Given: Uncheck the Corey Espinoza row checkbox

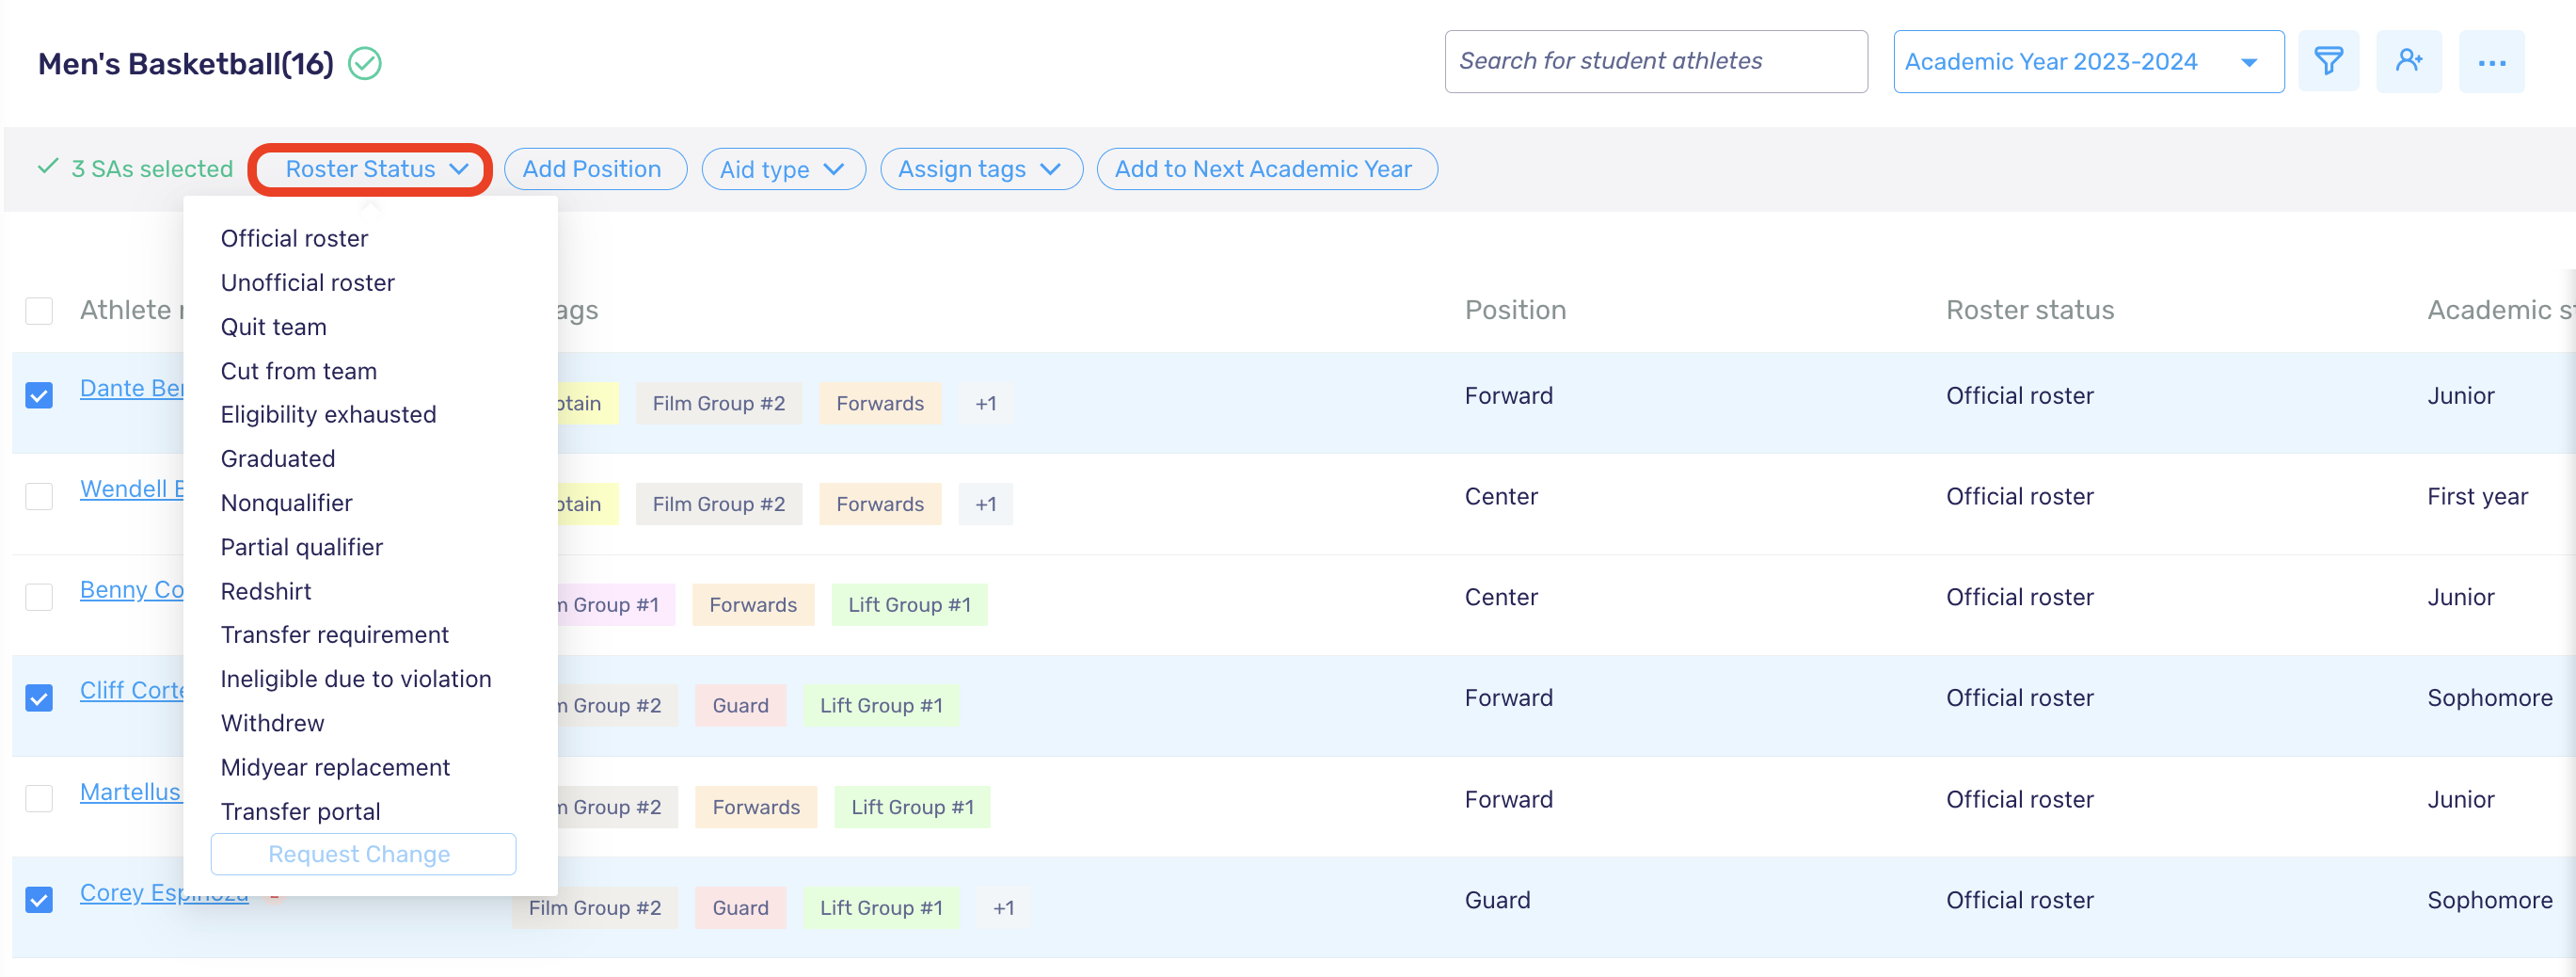Looking at the screenshot, I should point(39,900).
